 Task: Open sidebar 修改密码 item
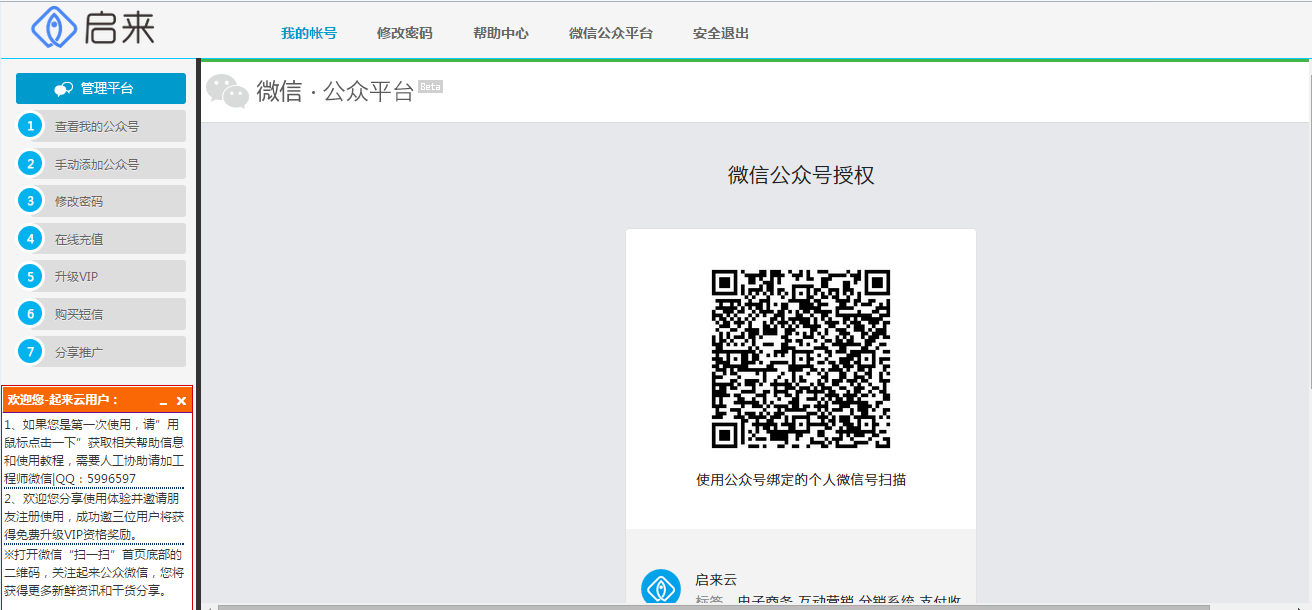[x=101, y=201]
